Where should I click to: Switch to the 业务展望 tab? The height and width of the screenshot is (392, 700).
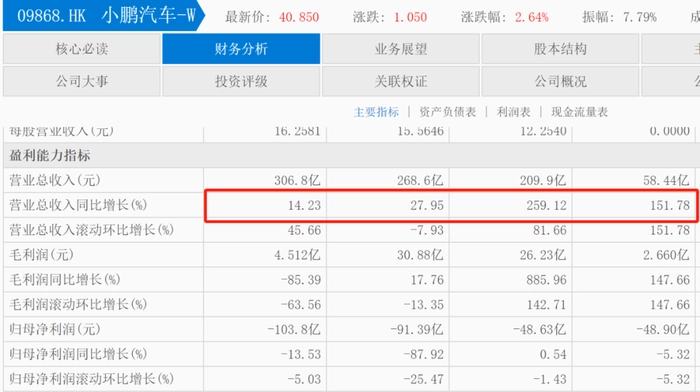(401, 49)
